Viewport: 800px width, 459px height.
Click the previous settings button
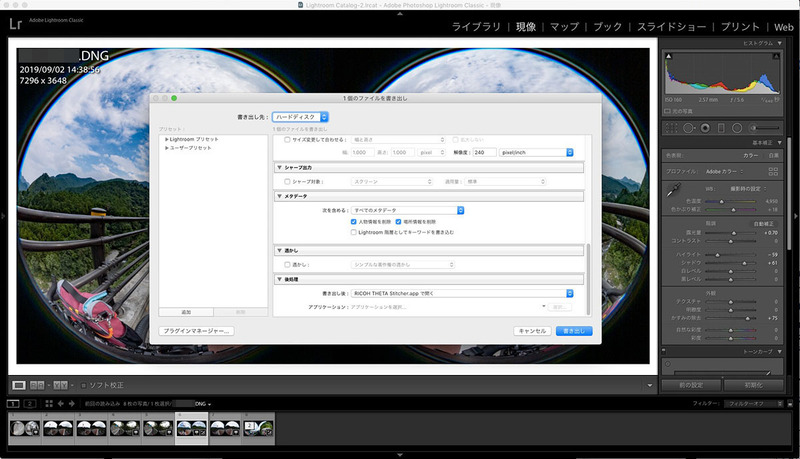pos(691,385)
